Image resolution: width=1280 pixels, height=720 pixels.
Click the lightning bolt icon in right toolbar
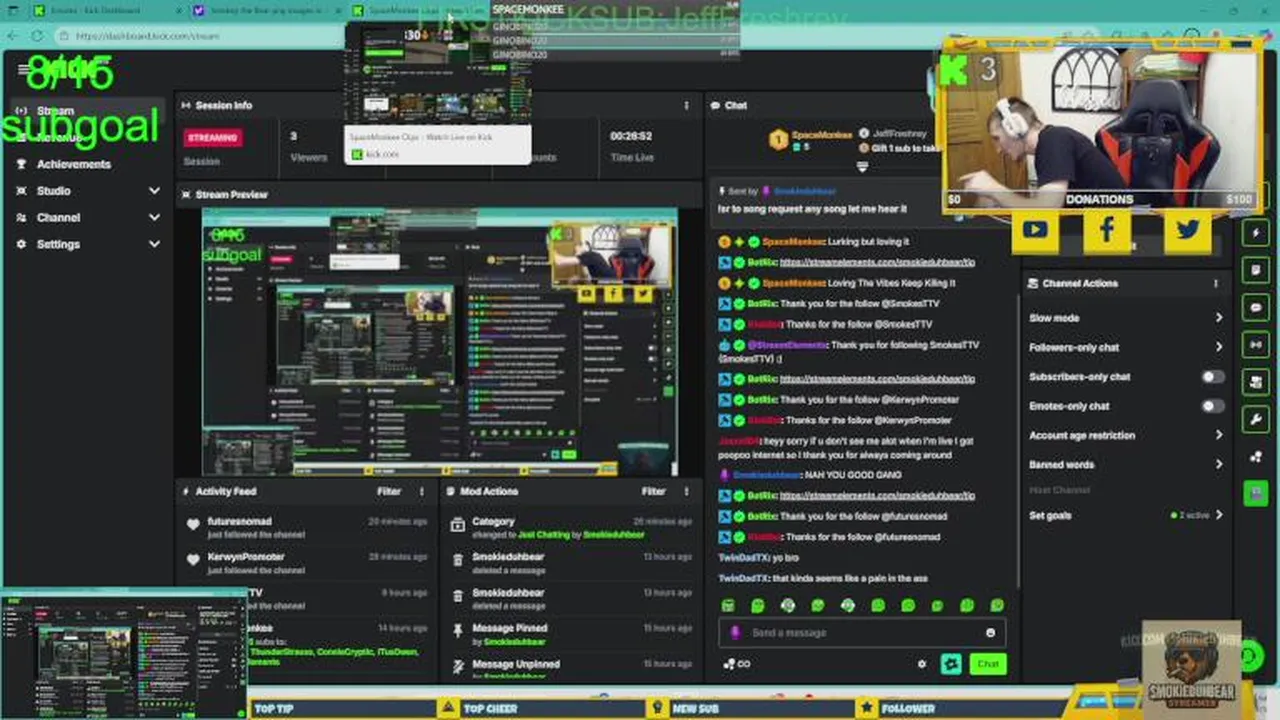click(x=1256, y=232)
